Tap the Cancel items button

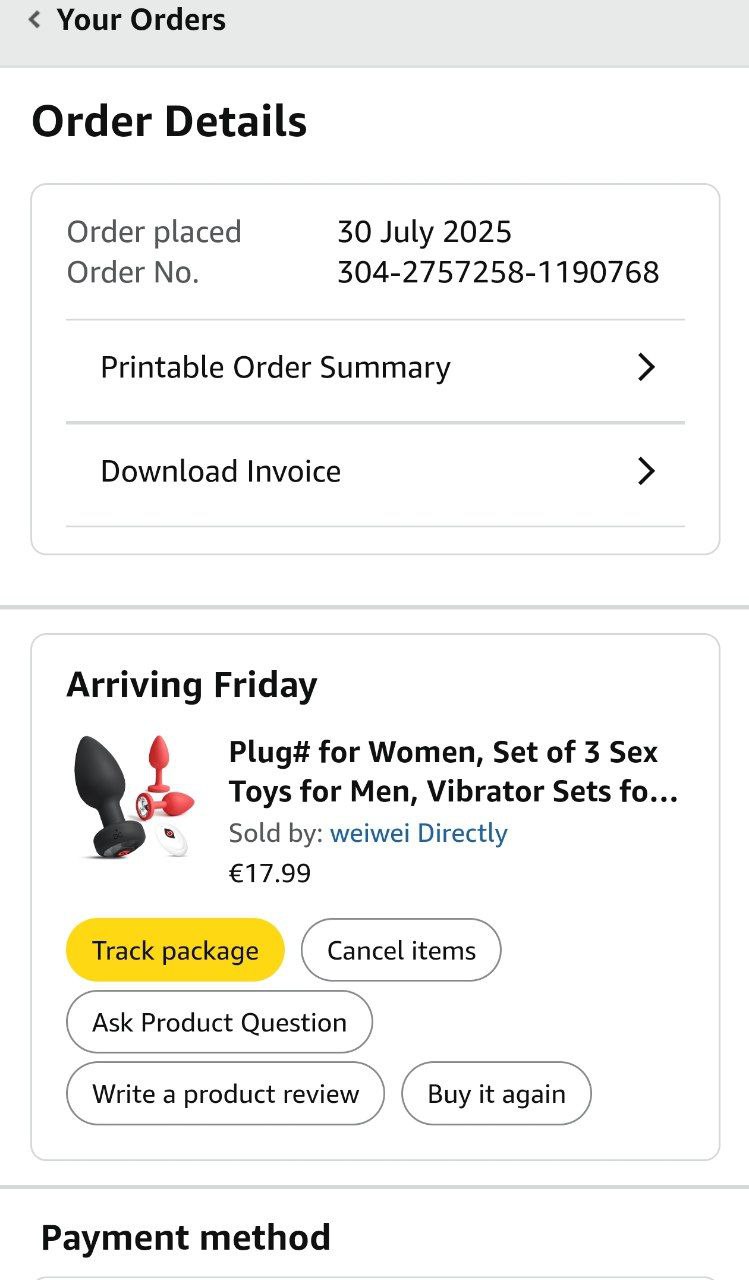(x=401, y=950)
